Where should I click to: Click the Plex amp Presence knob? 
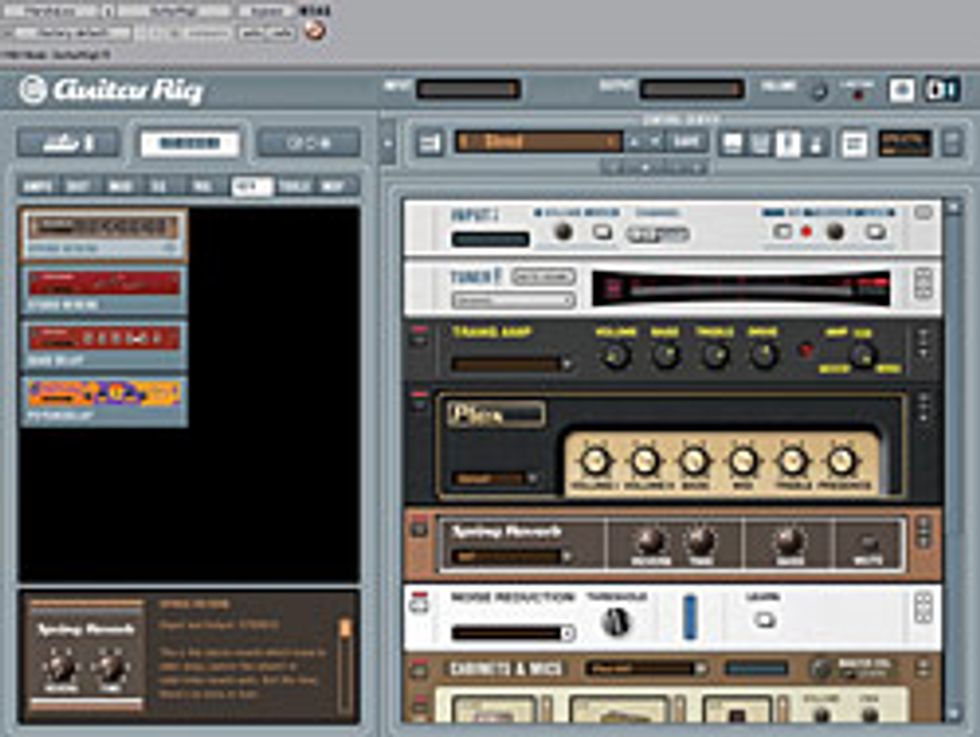(842, 461)
